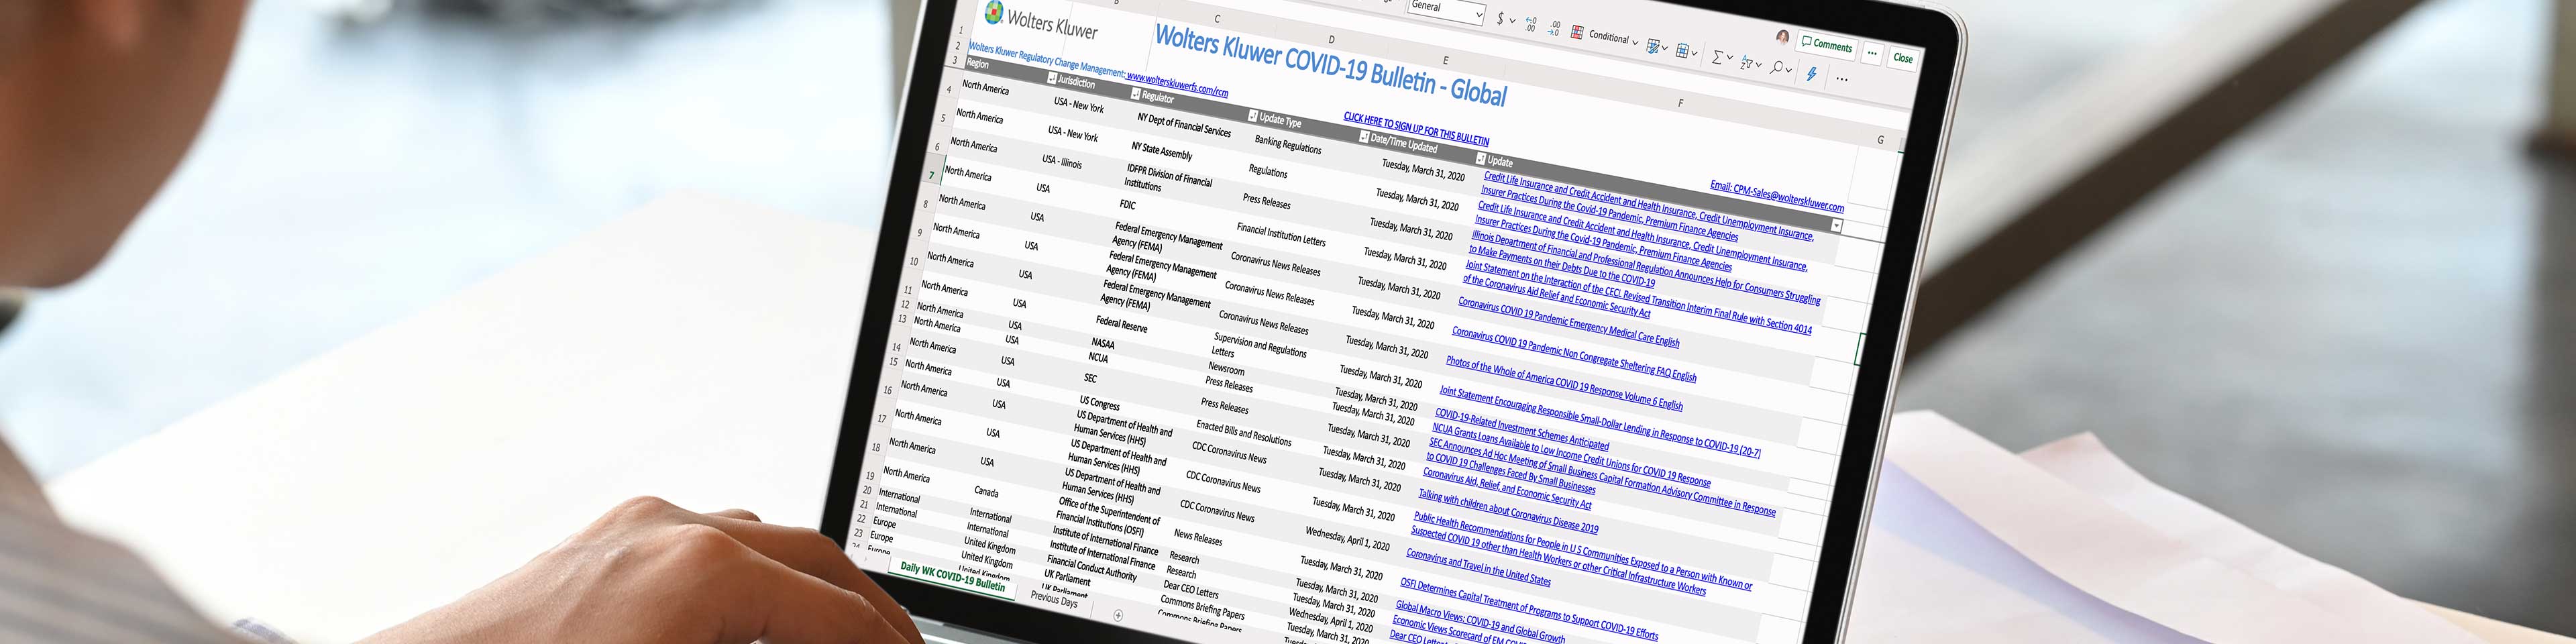Select the 'US Congress' regulator cell
Viewport: 2576px width, 644px height.
[x=1100, y=402]
